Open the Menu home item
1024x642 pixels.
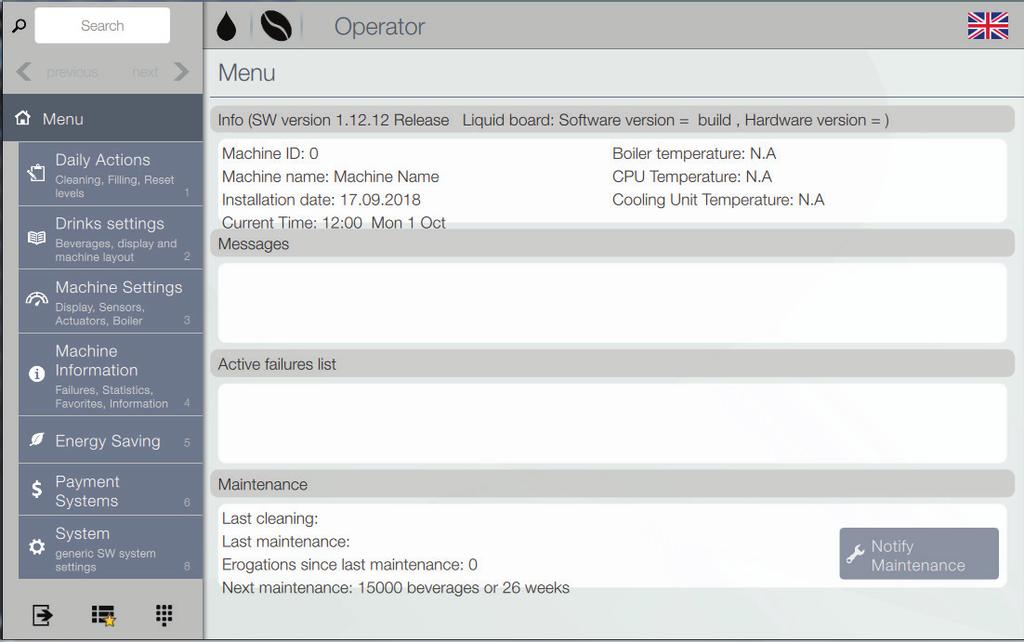(103, 118)
